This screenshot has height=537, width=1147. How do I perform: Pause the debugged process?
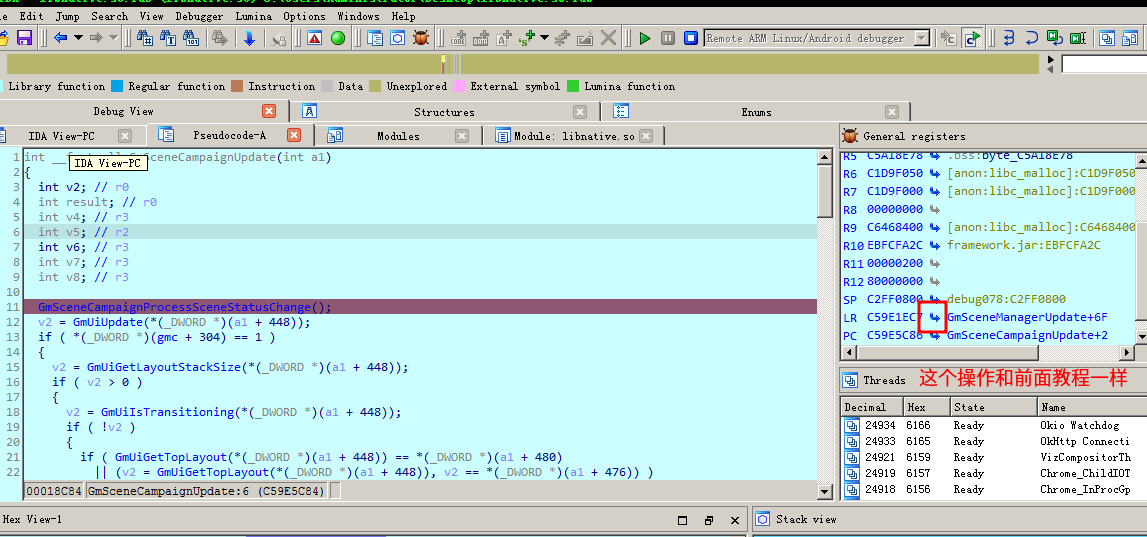tap(668, 38)
